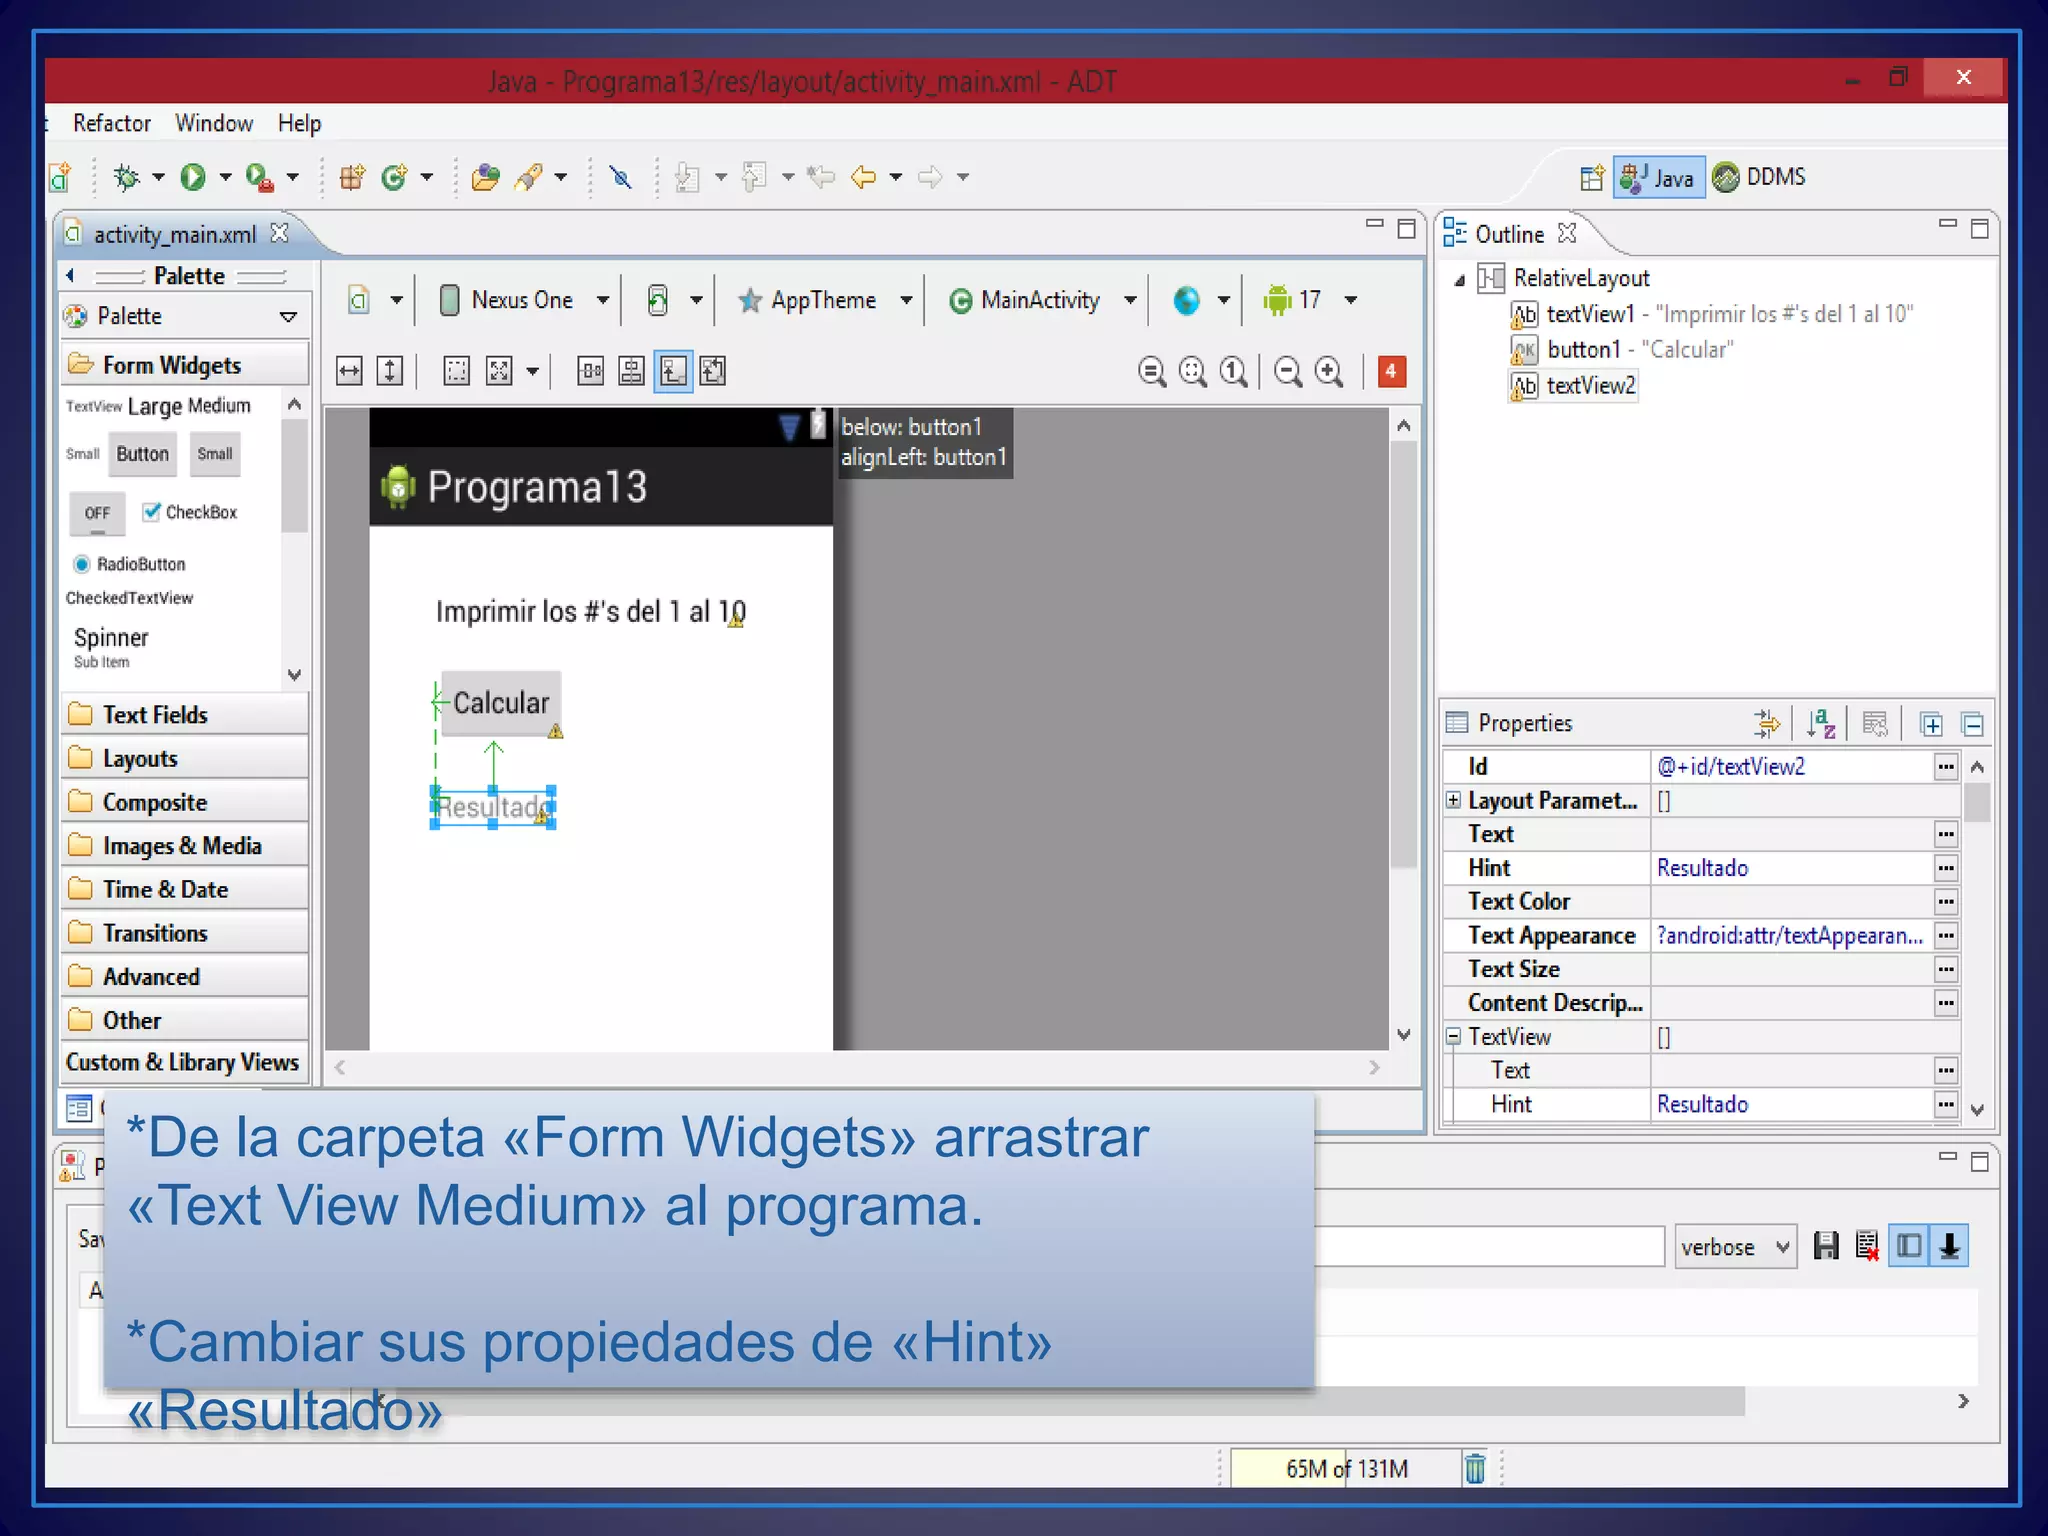Click the Zoom out magnifier icon
Viewport: 2048px width, 1536px height.
tap(1288, 372)
